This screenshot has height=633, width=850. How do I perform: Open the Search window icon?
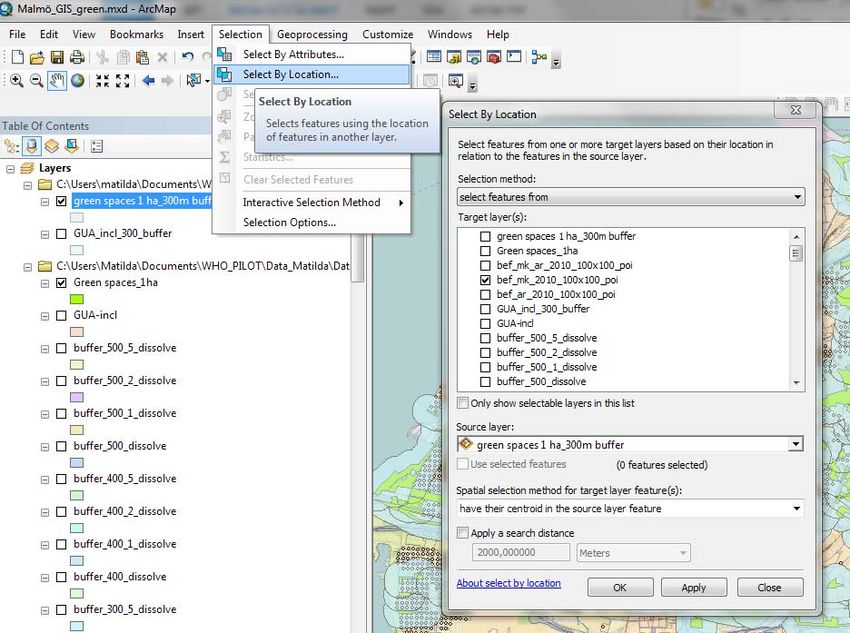[x=474, y=56]
